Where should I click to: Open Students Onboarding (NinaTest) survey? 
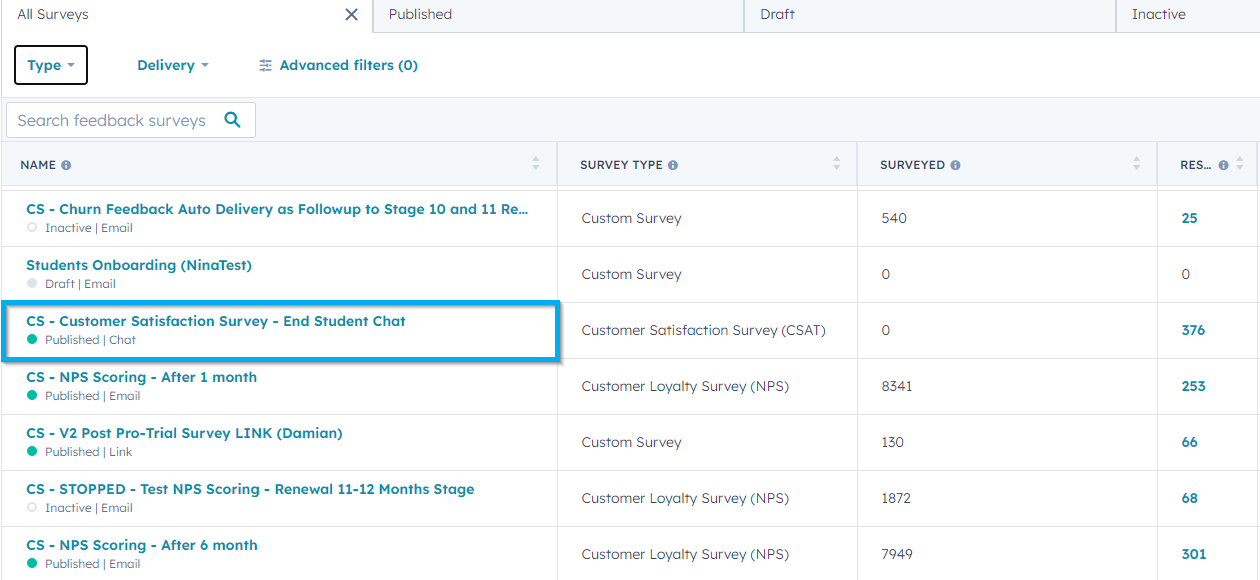click(139, 265)
